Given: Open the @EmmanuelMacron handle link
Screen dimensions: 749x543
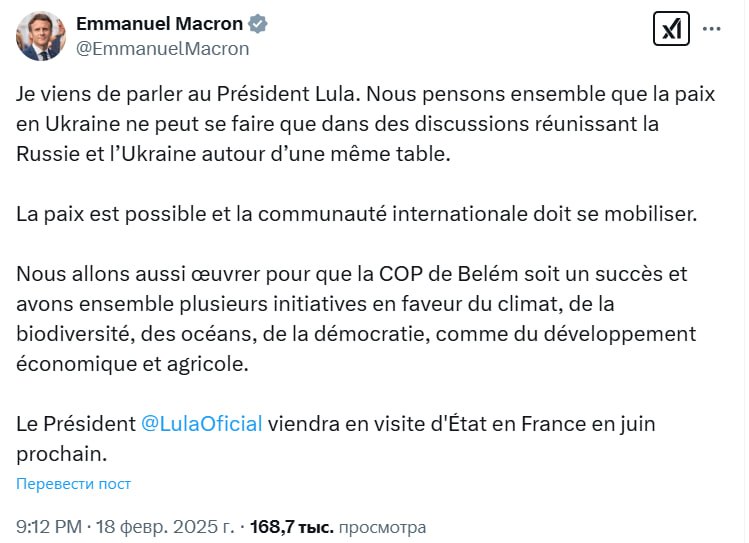Looking at the screenshot, I should pyautogui.click(x=163, y=48).
